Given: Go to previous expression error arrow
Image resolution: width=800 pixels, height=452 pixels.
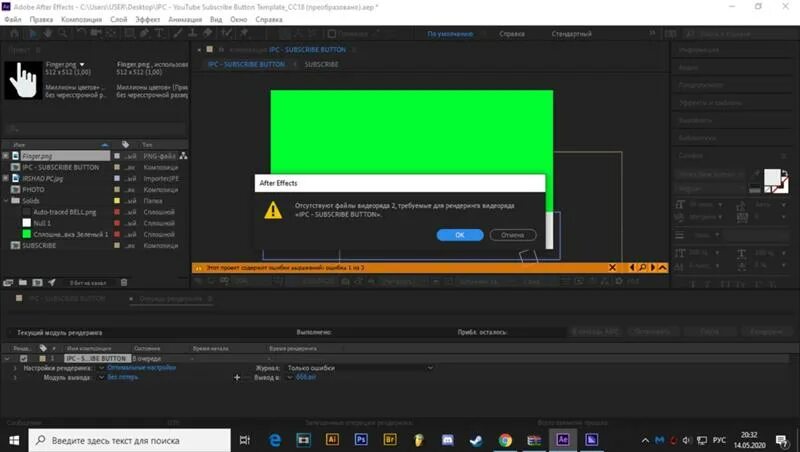Looking at the screenshot, I should [x=632, y=267].
